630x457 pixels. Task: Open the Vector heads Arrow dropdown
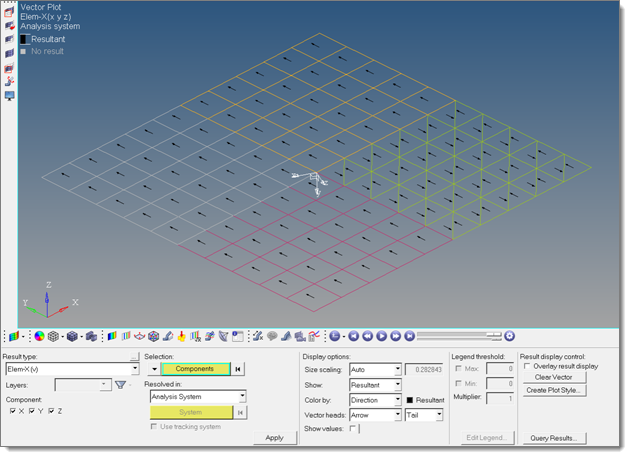(397, 414)
